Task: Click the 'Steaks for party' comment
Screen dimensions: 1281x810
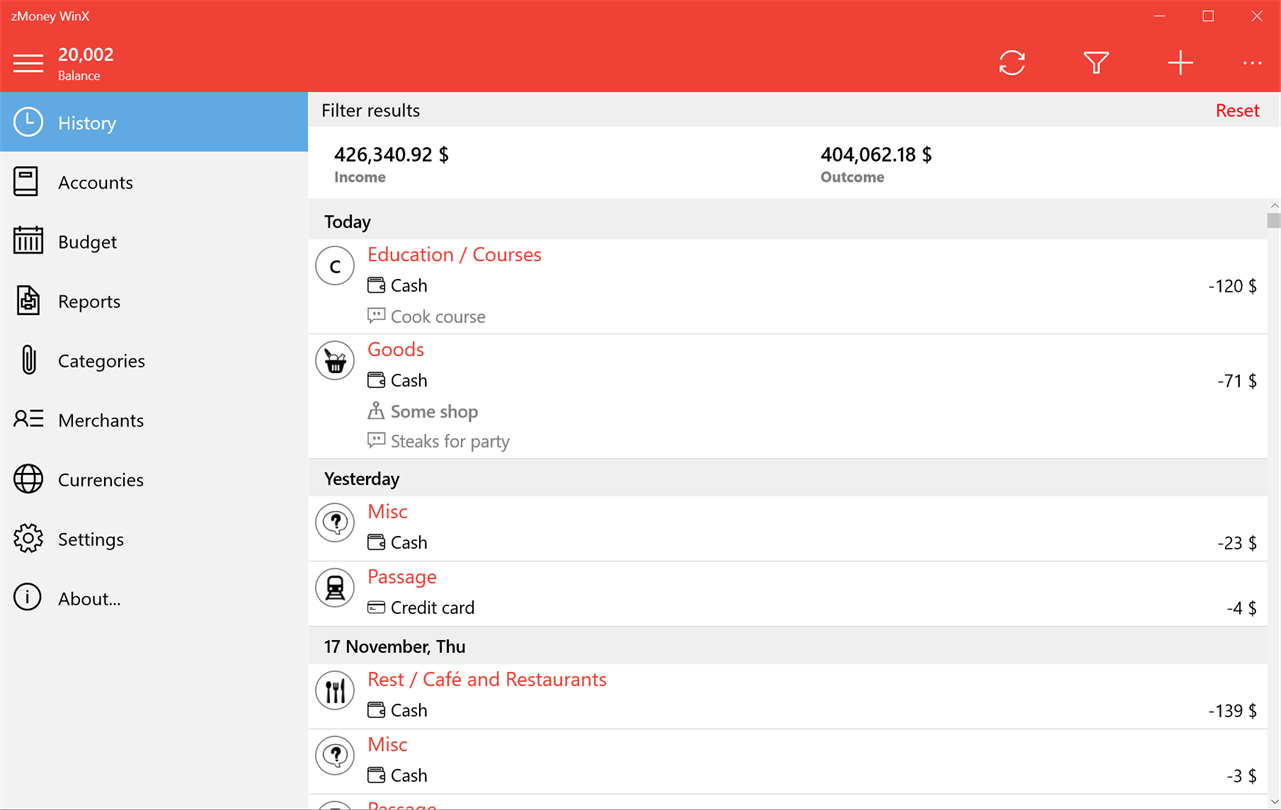Action: pos(450,442)
